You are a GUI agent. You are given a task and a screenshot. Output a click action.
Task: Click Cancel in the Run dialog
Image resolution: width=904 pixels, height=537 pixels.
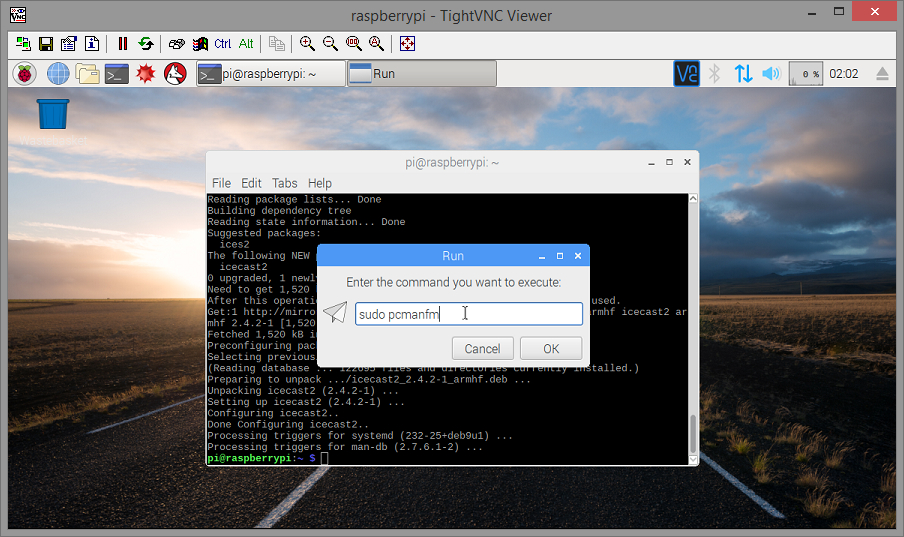(483, 348)
